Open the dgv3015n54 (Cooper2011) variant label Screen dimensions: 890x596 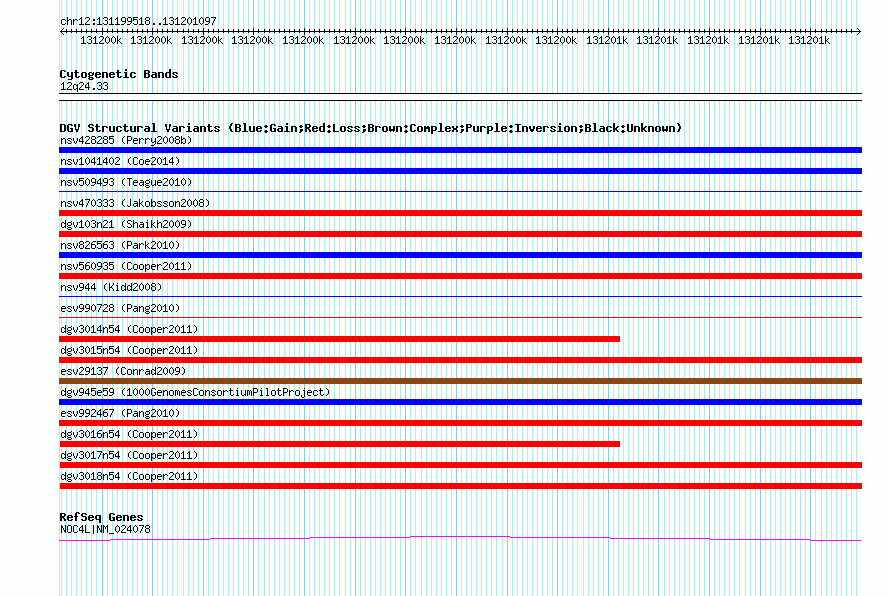[x=129, y=350]
